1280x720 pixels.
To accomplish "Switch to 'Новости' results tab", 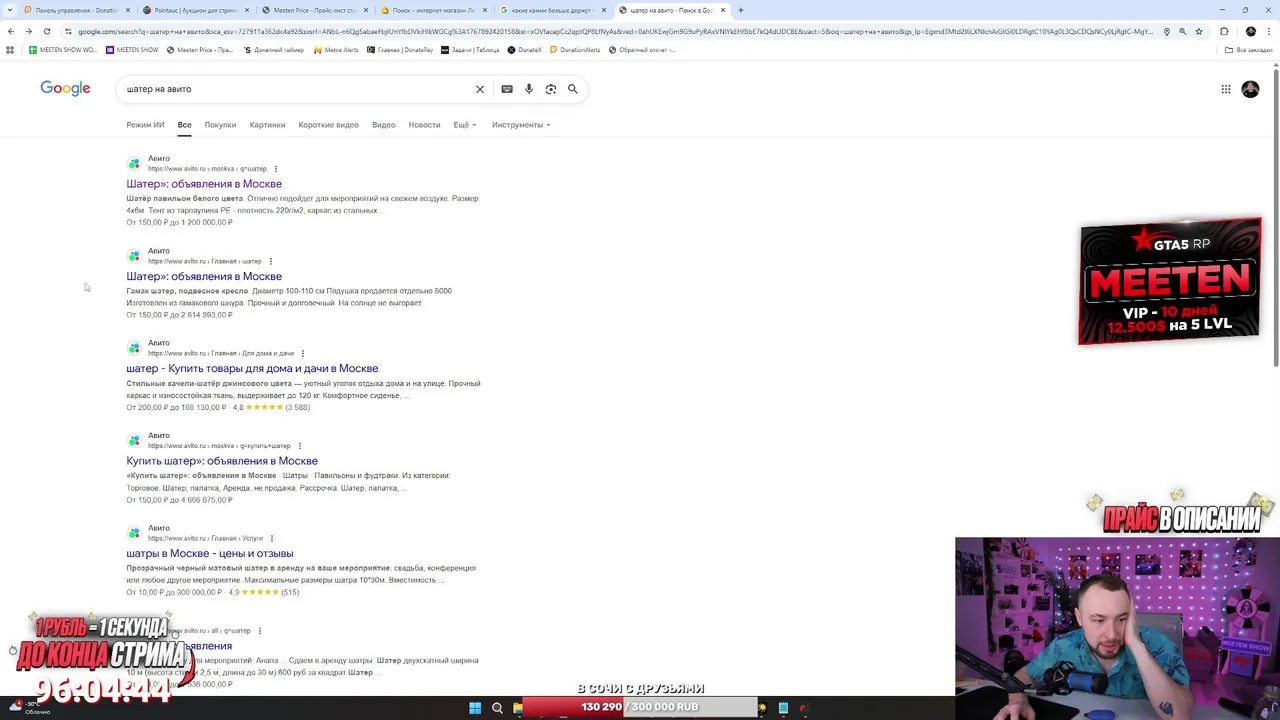I will click(x=424, y=125).
